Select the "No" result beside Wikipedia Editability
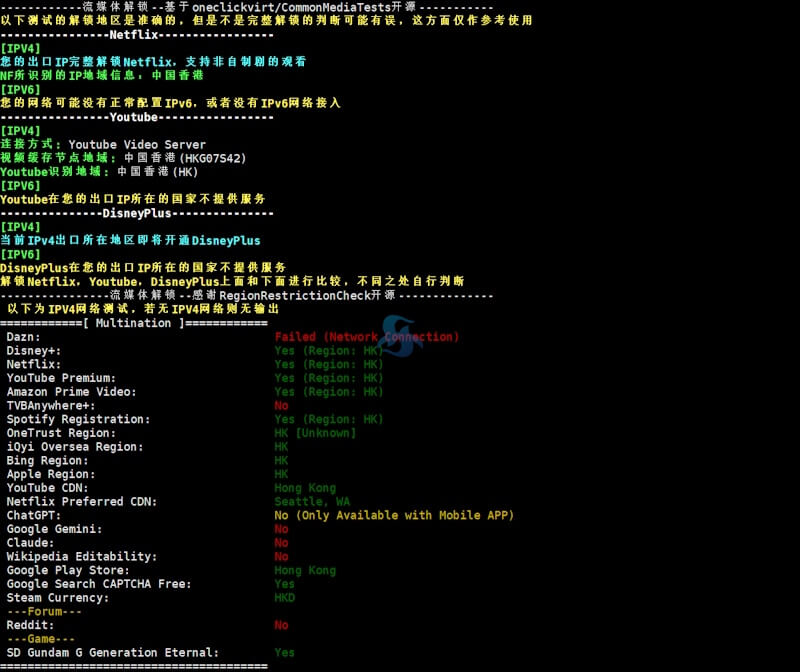 (281, 557)
